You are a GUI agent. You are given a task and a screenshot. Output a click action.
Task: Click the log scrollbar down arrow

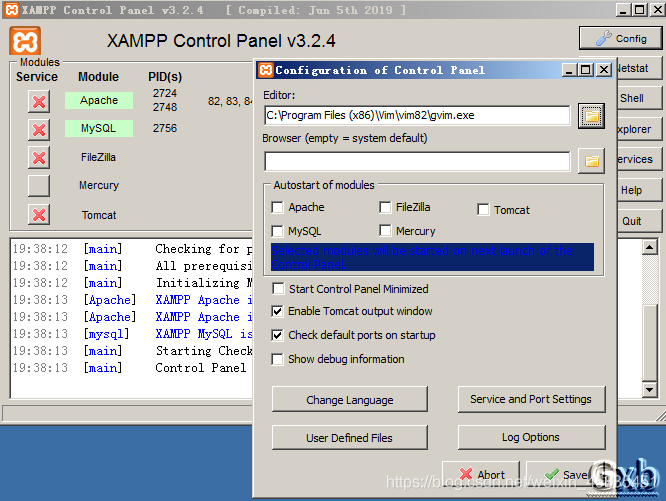pos(649,389)
